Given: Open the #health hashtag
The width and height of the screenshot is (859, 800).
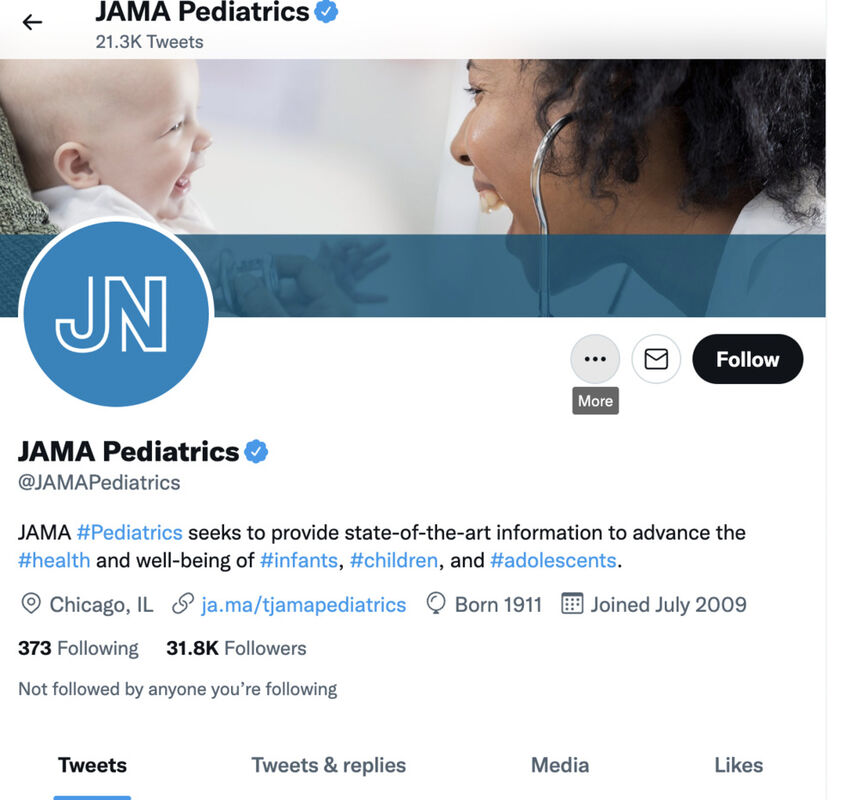Looking at the screenshot, I should pyautogui.click(x=54, y=561).
